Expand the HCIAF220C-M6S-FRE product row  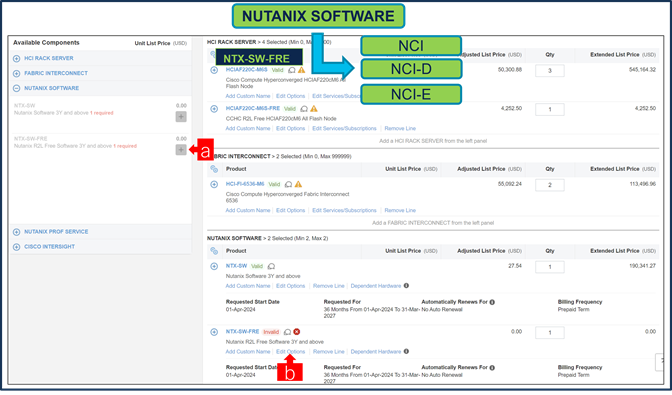214,109
